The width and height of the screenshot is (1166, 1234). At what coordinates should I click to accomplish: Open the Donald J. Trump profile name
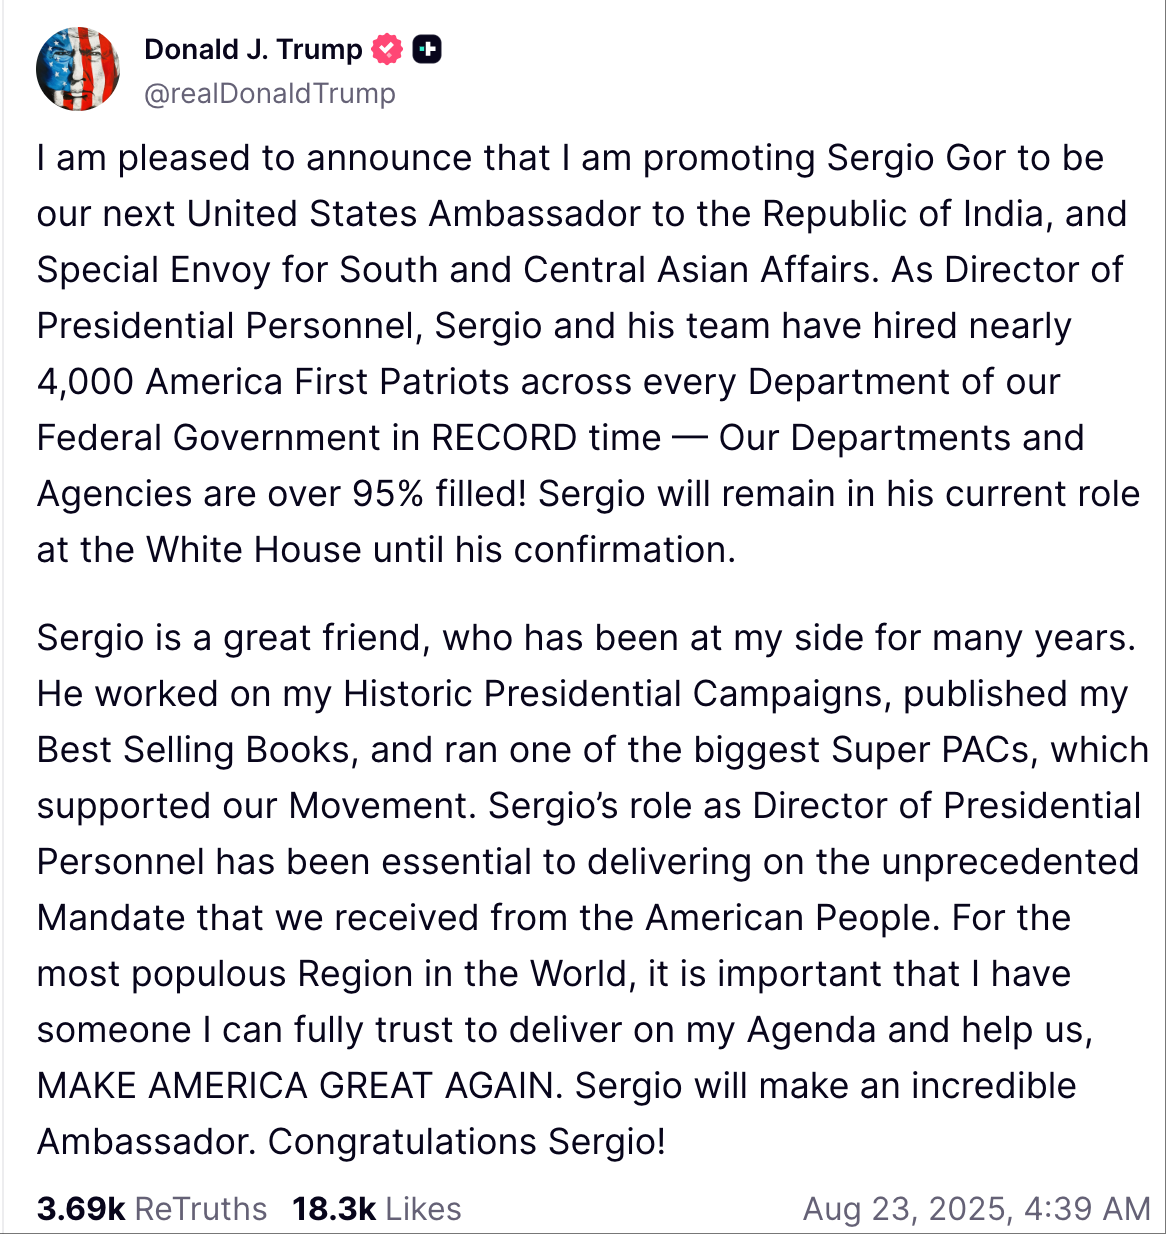tap(253, 49)
